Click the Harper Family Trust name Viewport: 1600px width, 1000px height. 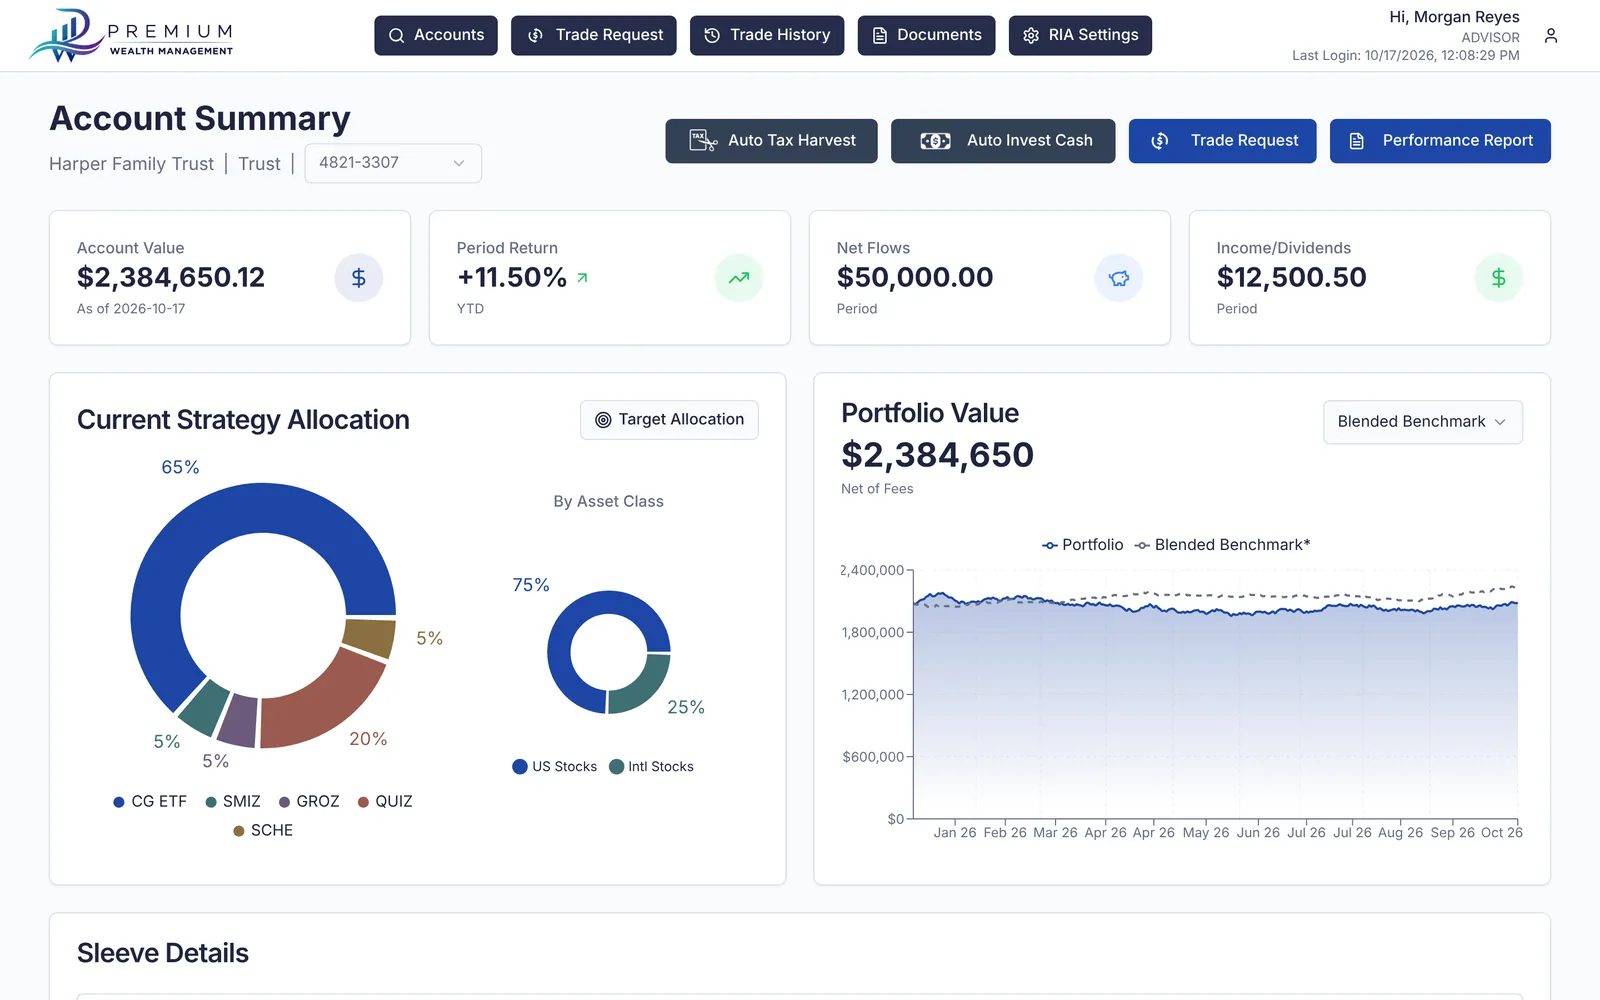point(131,164)
